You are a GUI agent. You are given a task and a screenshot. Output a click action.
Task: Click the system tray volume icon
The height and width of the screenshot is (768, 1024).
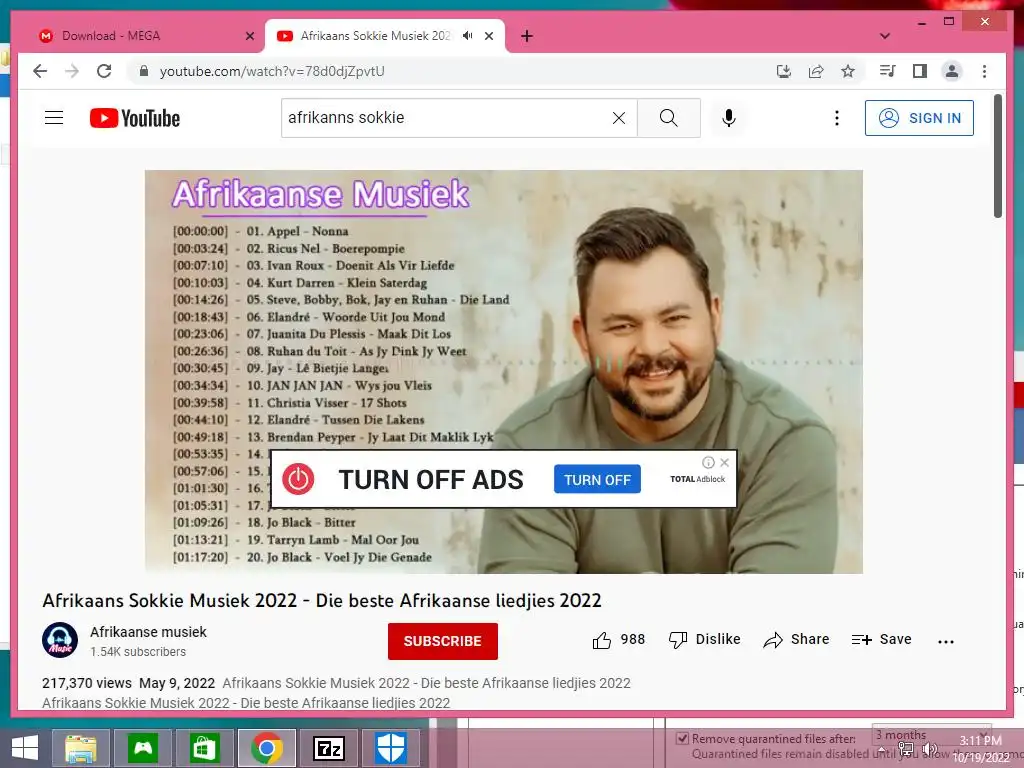929,750
